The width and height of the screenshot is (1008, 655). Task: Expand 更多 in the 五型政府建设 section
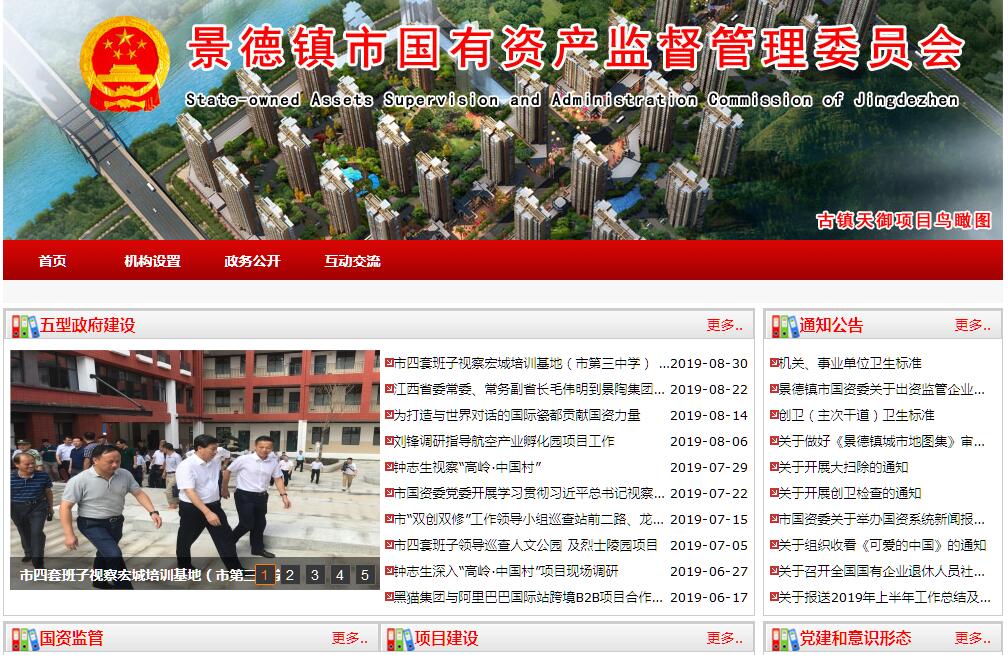pos(724,325)
